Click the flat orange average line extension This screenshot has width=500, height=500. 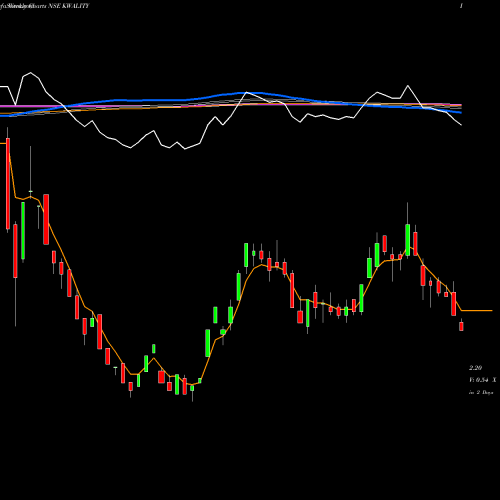click(x=477, y=311)
